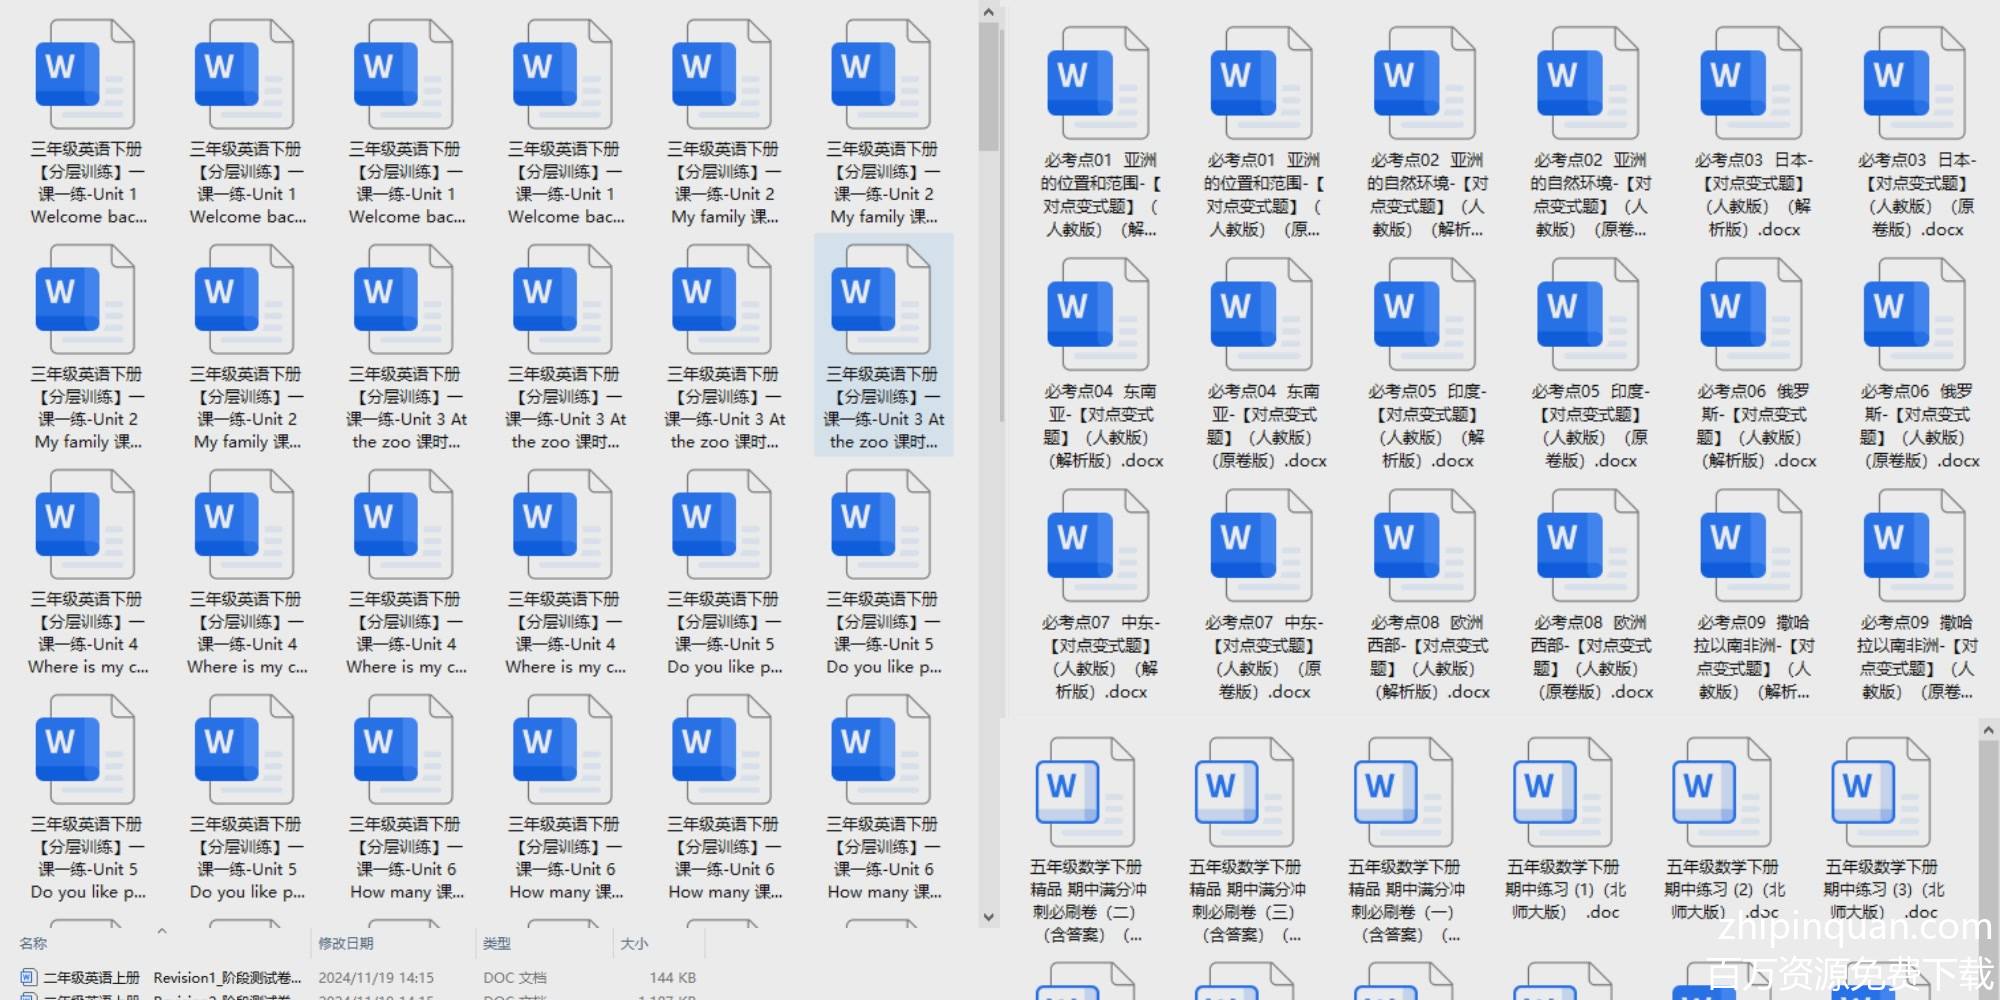Select 必考点07 中东 (解析版).docx icon
The height and width of the screenshot is (1000, 2000).
1098,547
